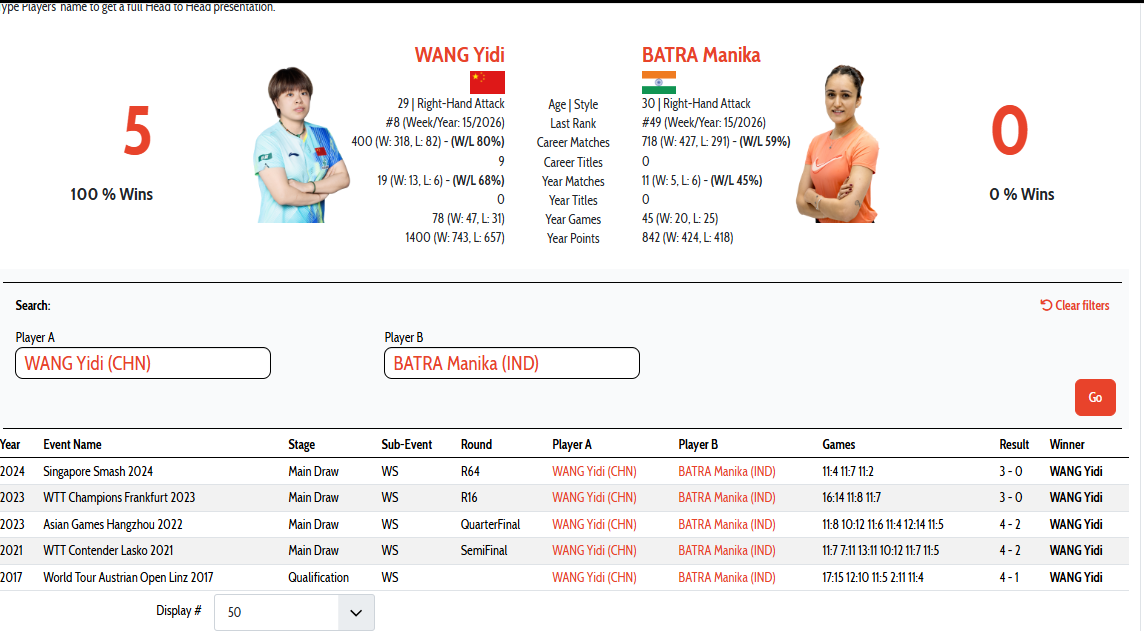The image size is (1144, 631).
Task: Click the 4 - 1 result cell
Action: [1009, 578]
